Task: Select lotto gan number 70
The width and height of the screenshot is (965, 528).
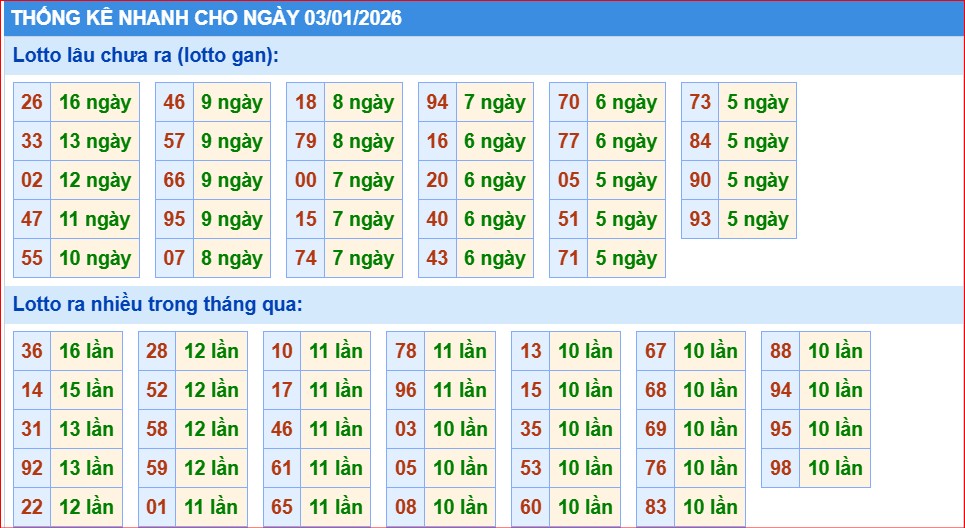Action: [x=569, y=102]
